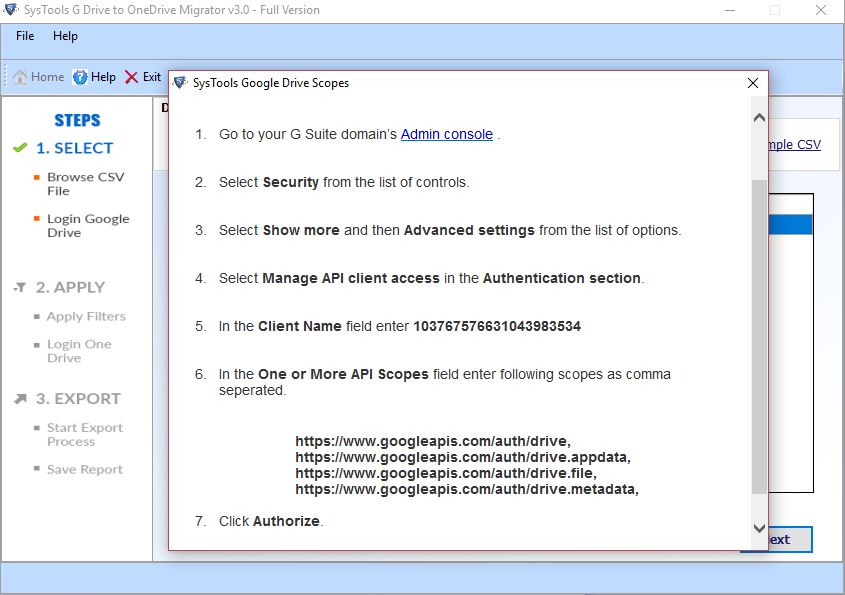
Task: Click the auth/drive.metadata scope URL
Action: tap(467, 489)
